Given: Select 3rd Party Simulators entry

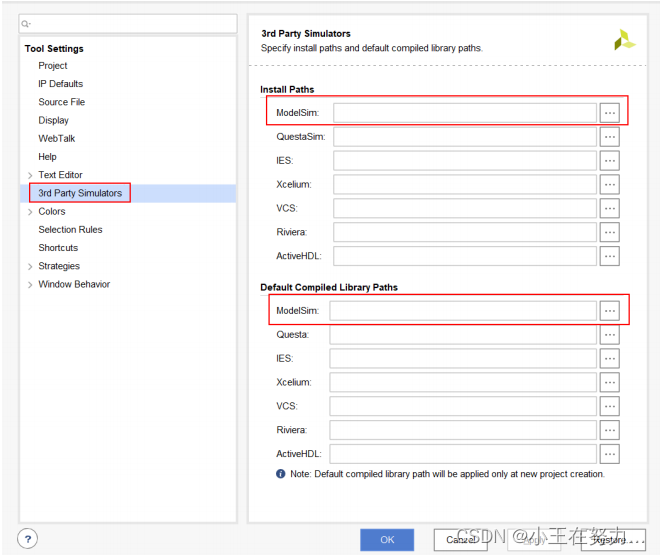Looking at the screenshot, I should [80, 193].
